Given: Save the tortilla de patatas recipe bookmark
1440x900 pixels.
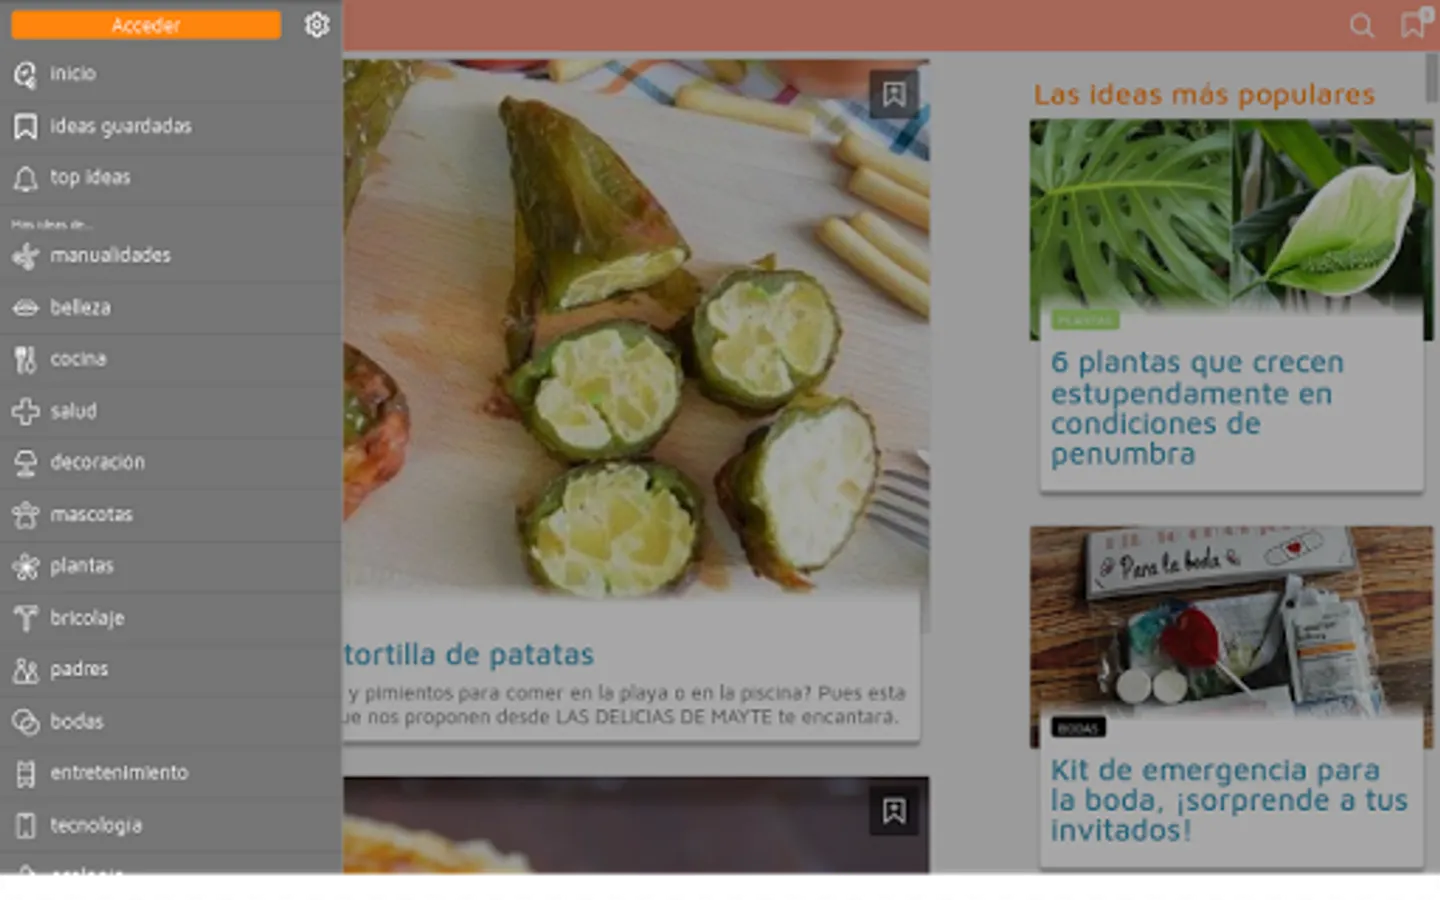Looking at the screenshot, I should pyautogui.click(x=894, y=94).
